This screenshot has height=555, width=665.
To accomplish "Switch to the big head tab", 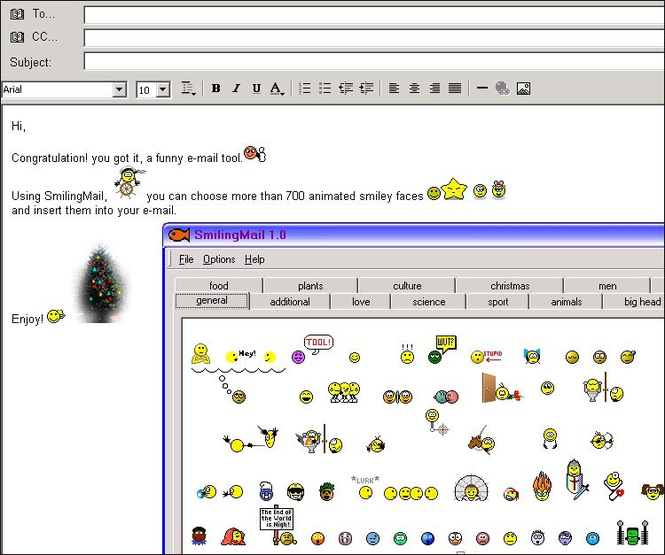I will pyautogui.click(x=634, y=301).
